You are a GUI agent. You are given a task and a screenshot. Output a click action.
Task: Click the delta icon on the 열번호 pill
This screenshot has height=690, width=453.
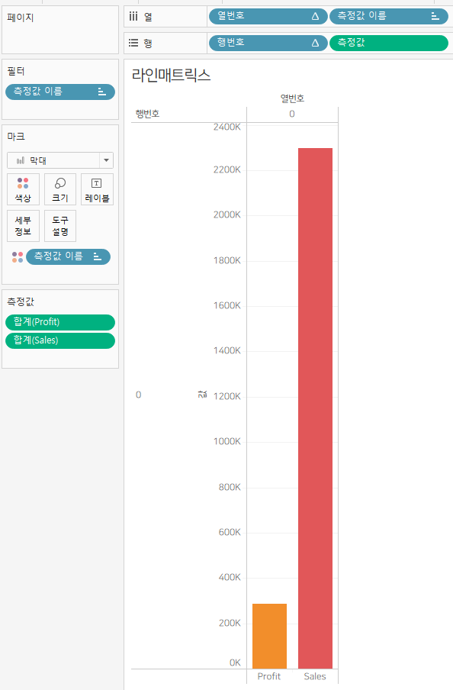point(315,17)
